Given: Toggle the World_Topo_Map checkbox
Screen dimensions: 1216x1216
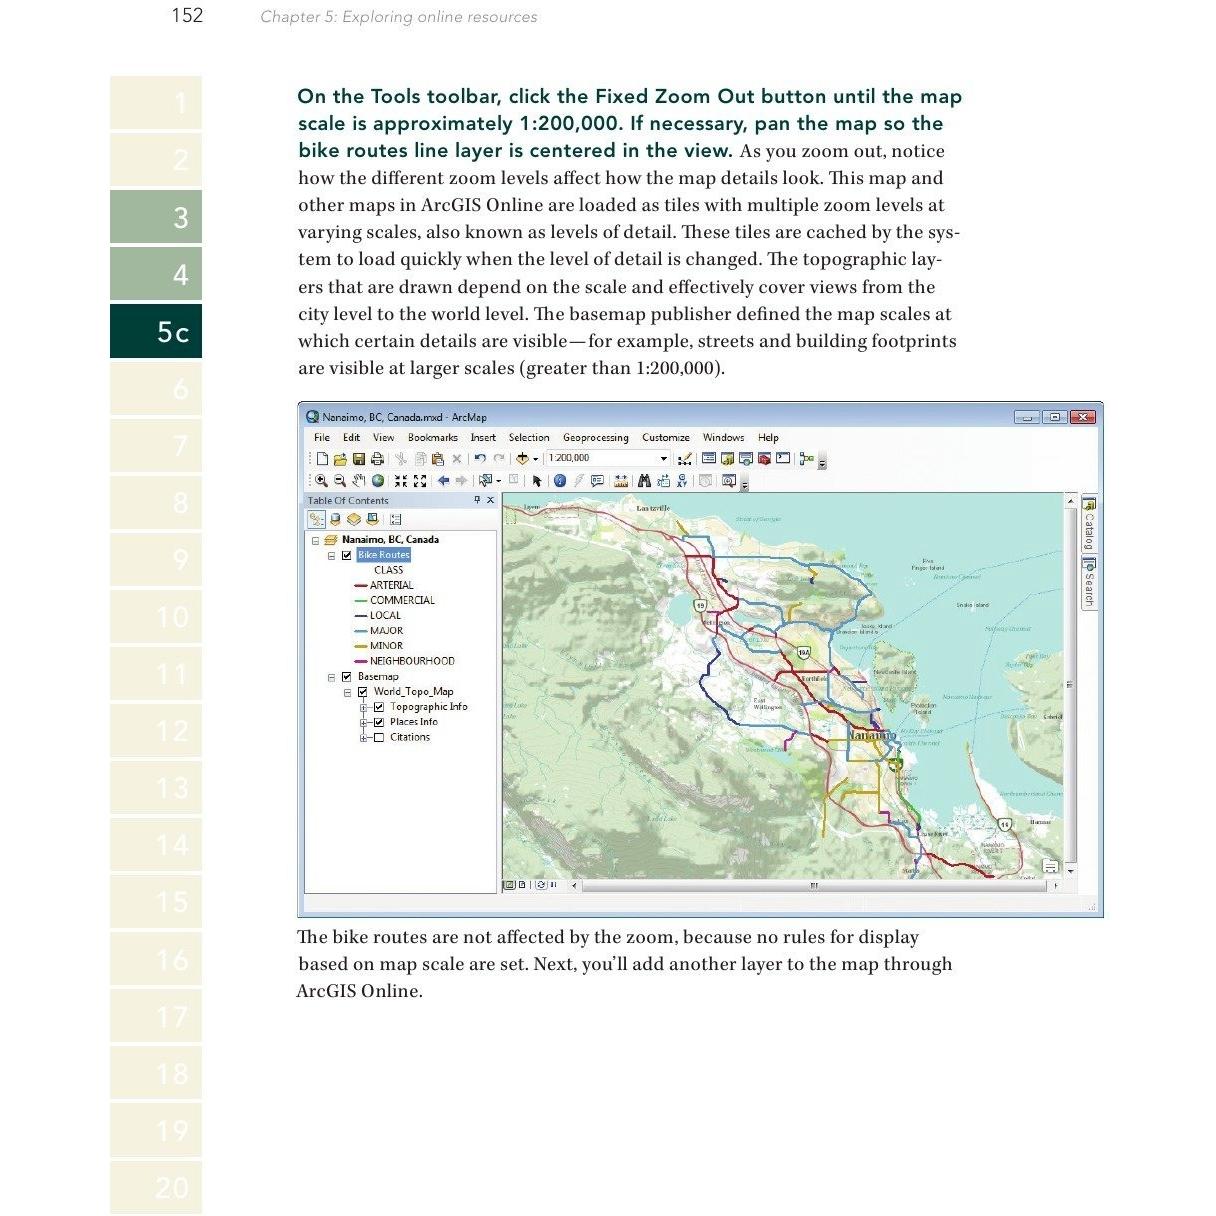Looking at the screenshot, I should 363,692.
